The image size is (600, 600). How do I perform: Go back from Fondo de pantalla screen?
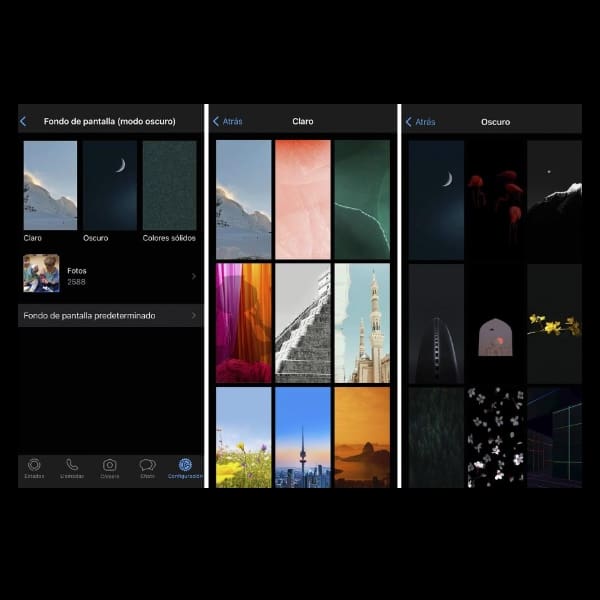point(23,121)
